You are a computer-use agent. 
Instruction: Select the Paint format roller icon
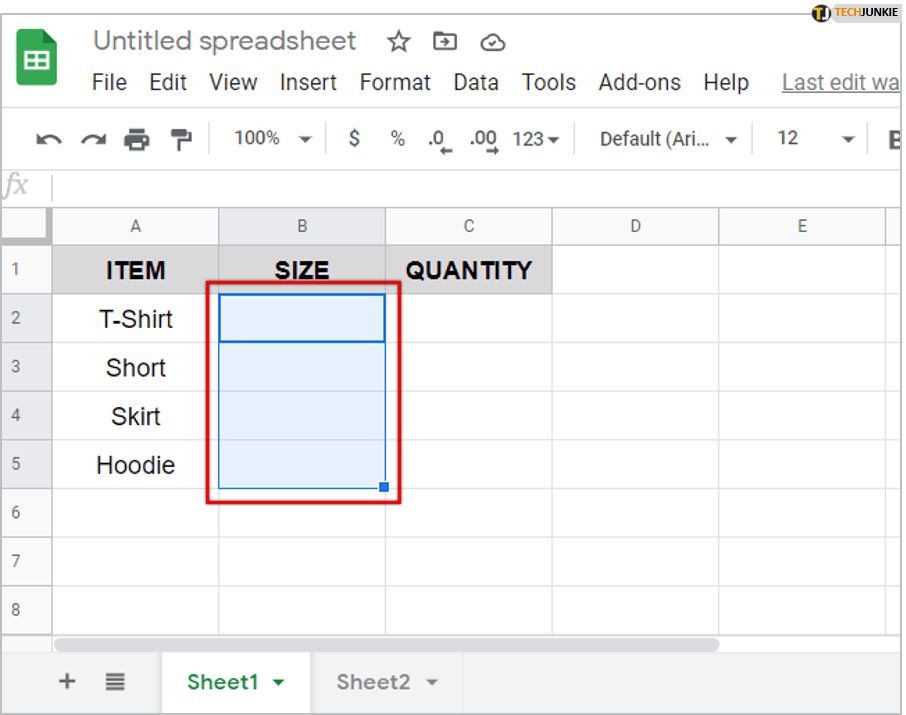point(181,140)
